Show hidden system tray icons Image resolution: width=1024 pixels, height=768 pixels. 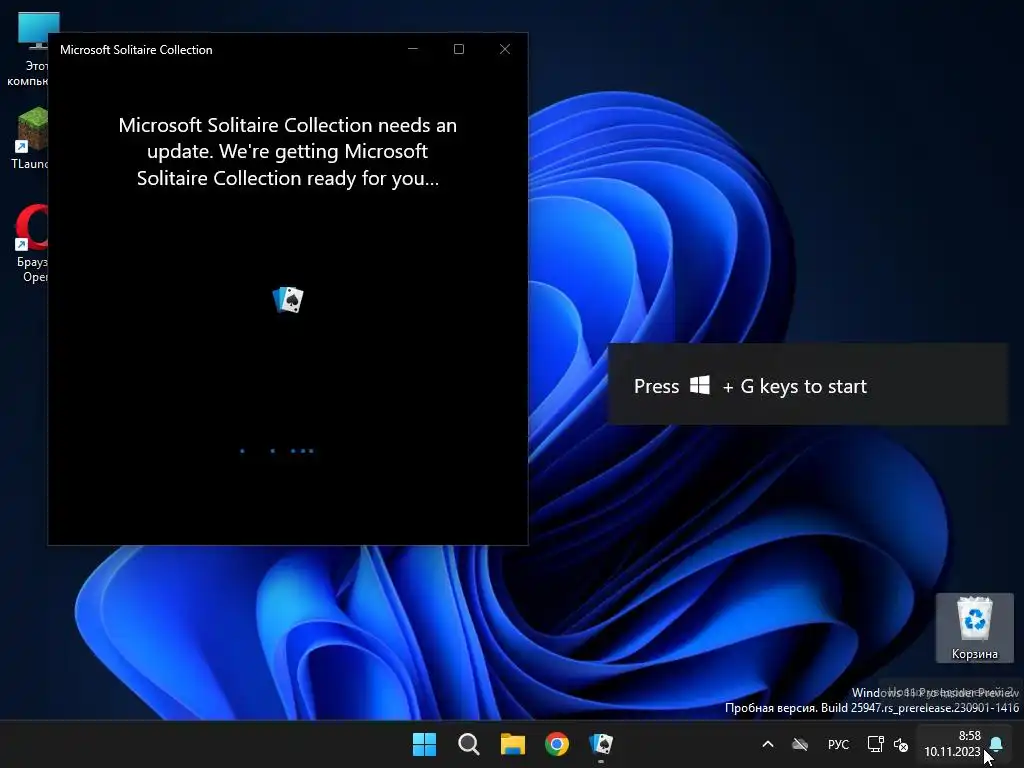[x=768, y=744]
